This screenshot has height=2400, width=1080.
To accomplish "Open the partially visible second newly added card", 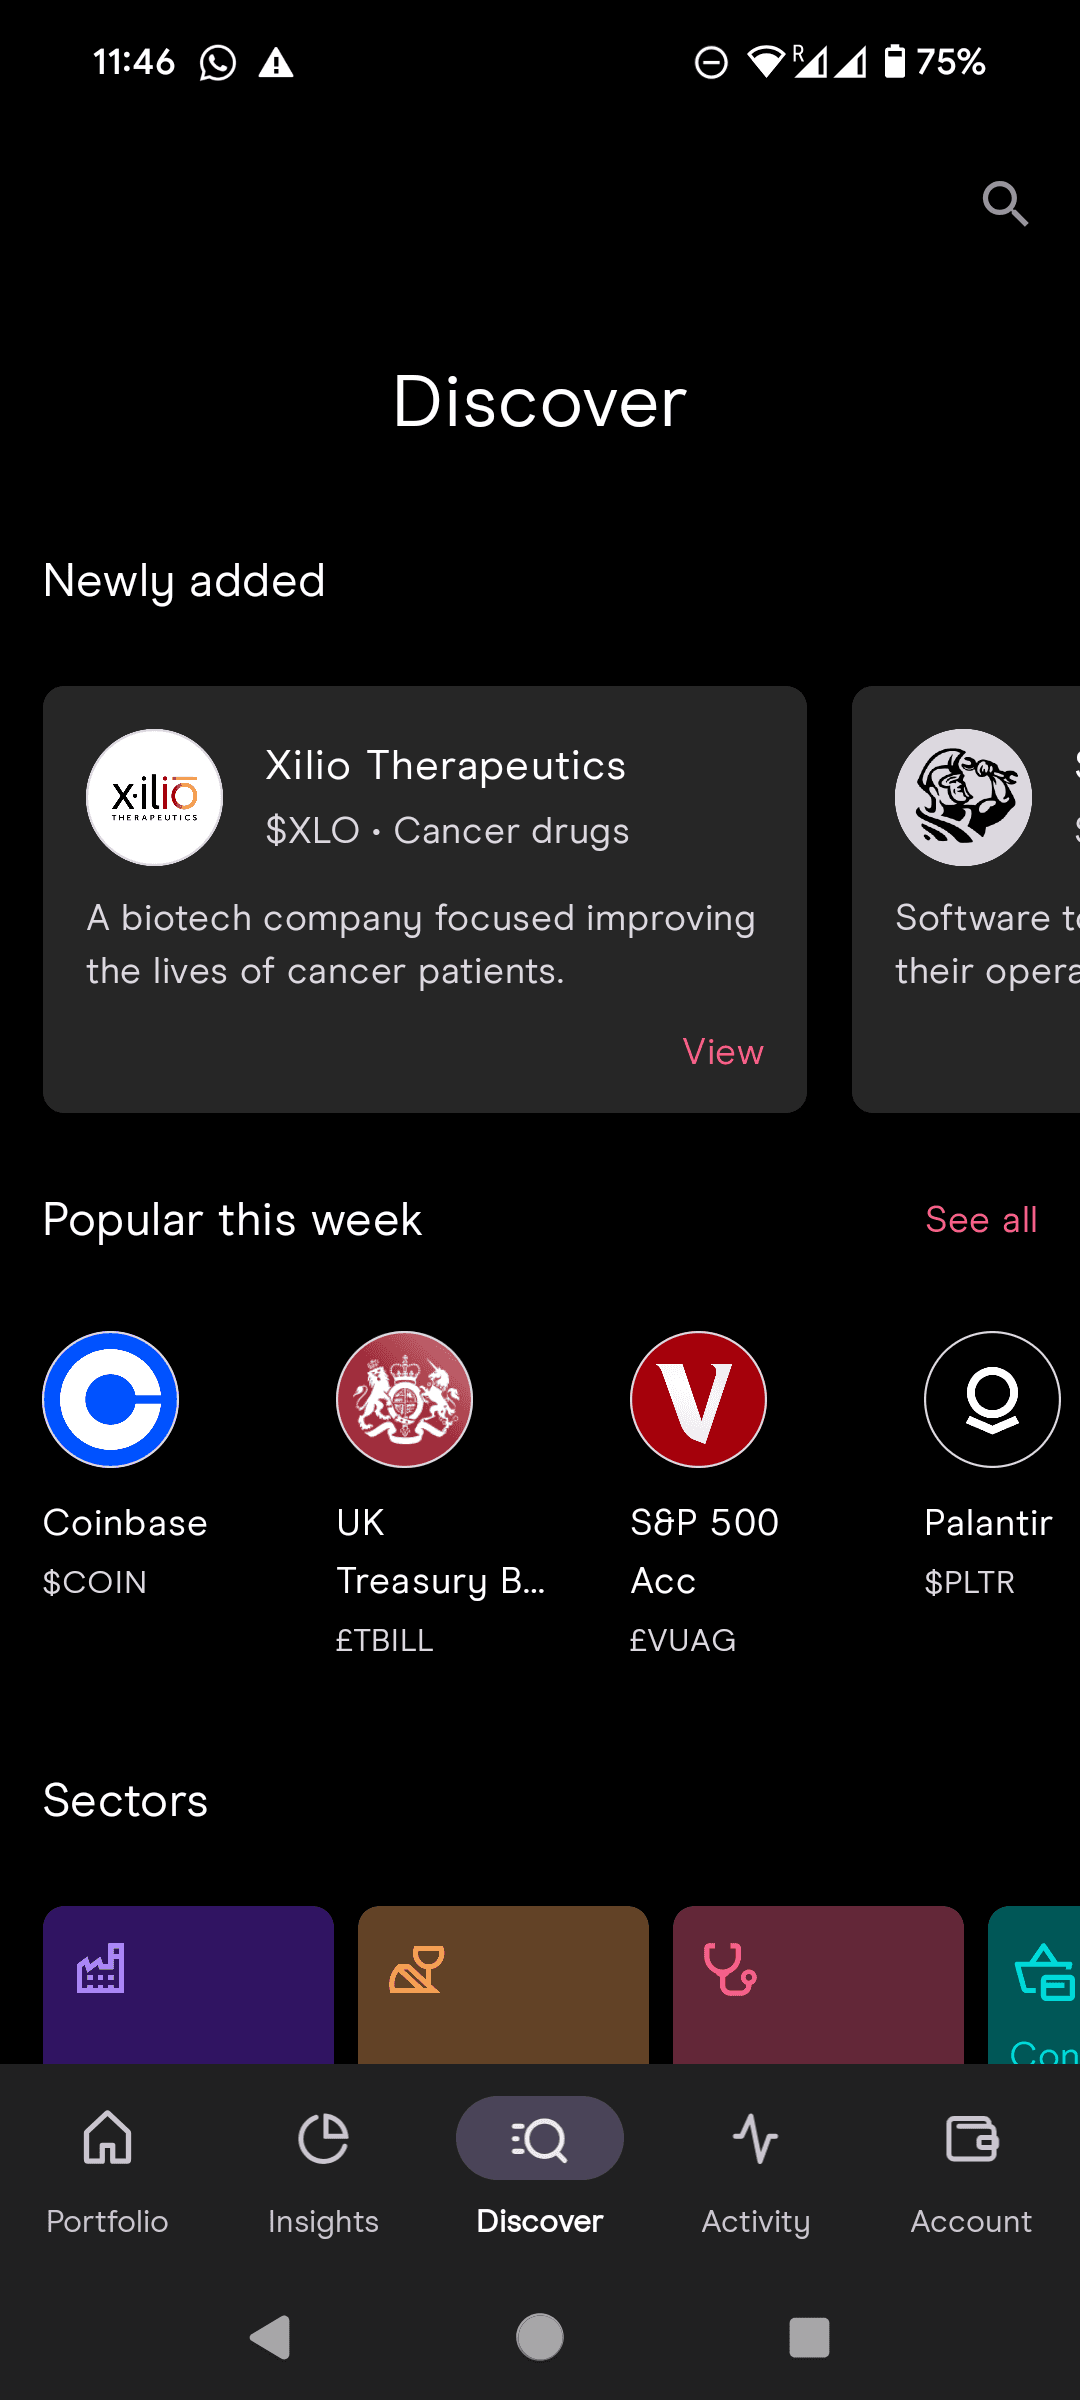I will point(966,898).
